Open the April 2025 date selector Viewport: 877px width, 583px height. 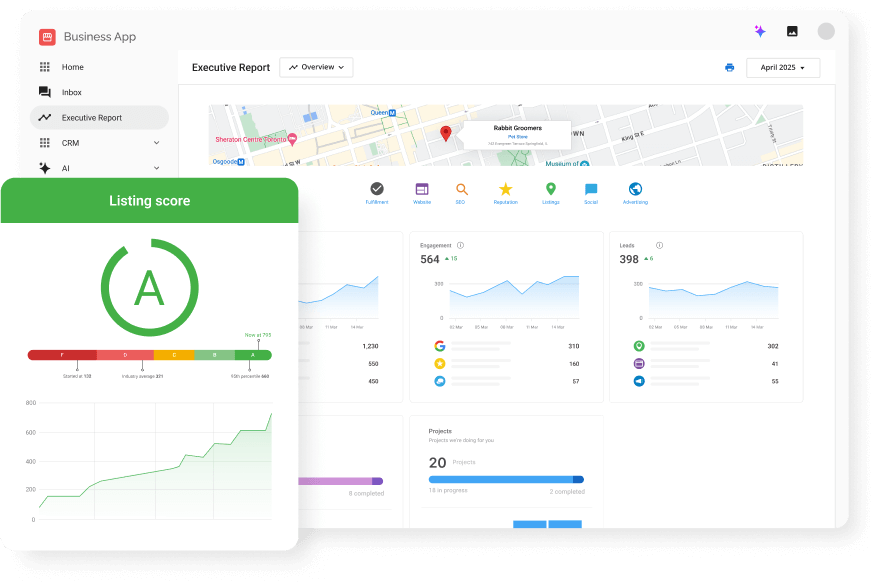point(783,67)
